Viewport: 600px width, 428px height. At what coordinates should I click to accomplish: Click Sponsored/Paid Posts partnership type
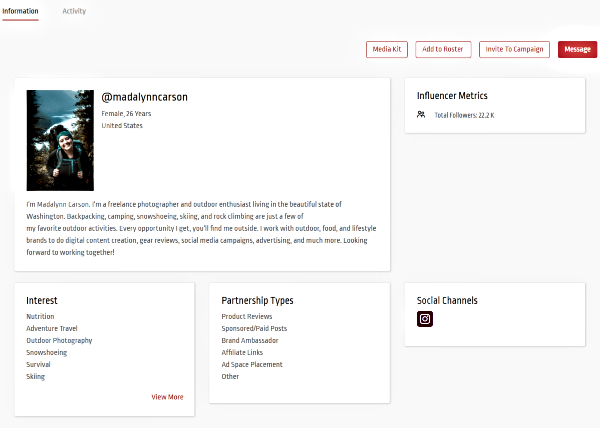click(254, 328)
